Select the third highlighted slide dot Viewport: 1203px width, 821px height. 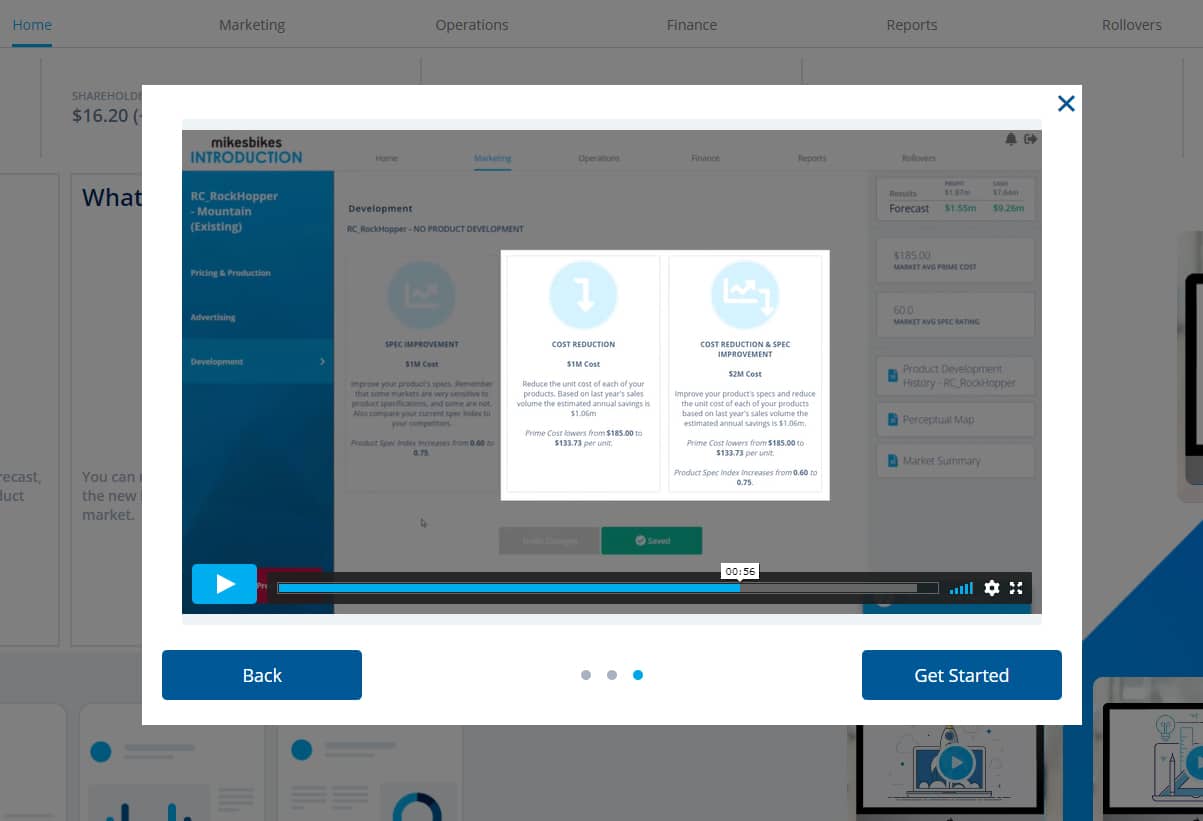tap(638, 675)
